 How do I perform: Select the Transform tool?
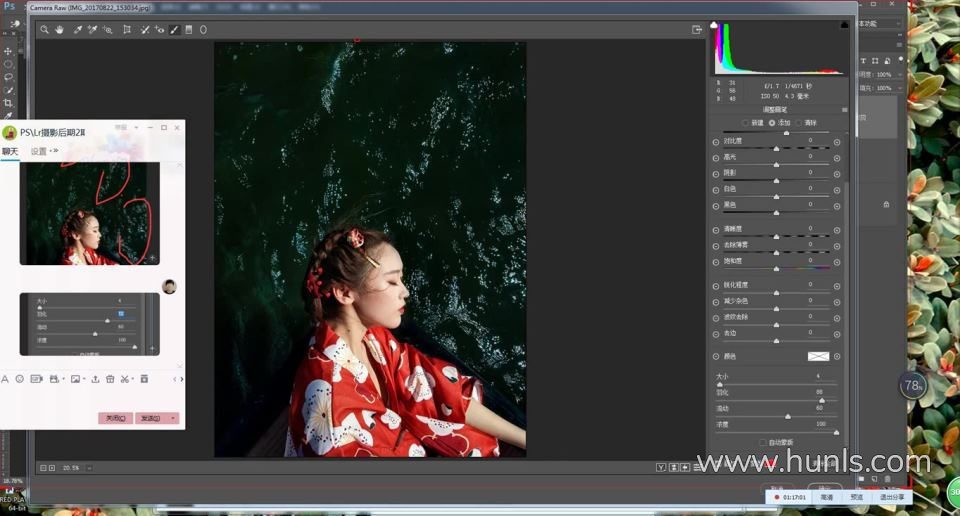click(x=127, y=29)
